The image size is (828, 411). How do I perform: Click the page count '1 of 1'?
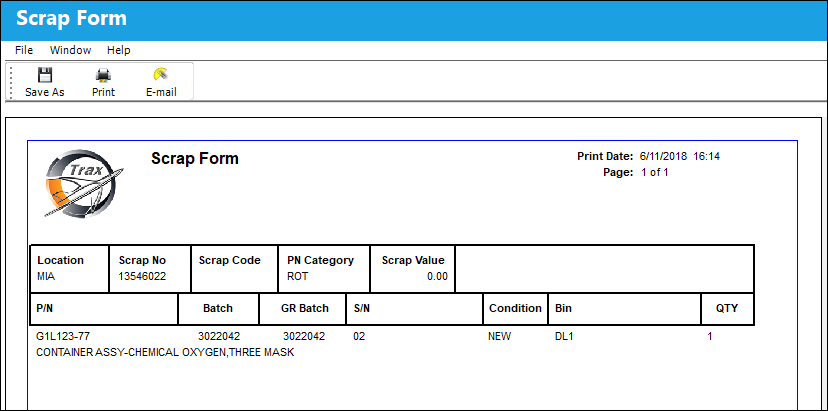pyautogui.click(x=655, y=172)
